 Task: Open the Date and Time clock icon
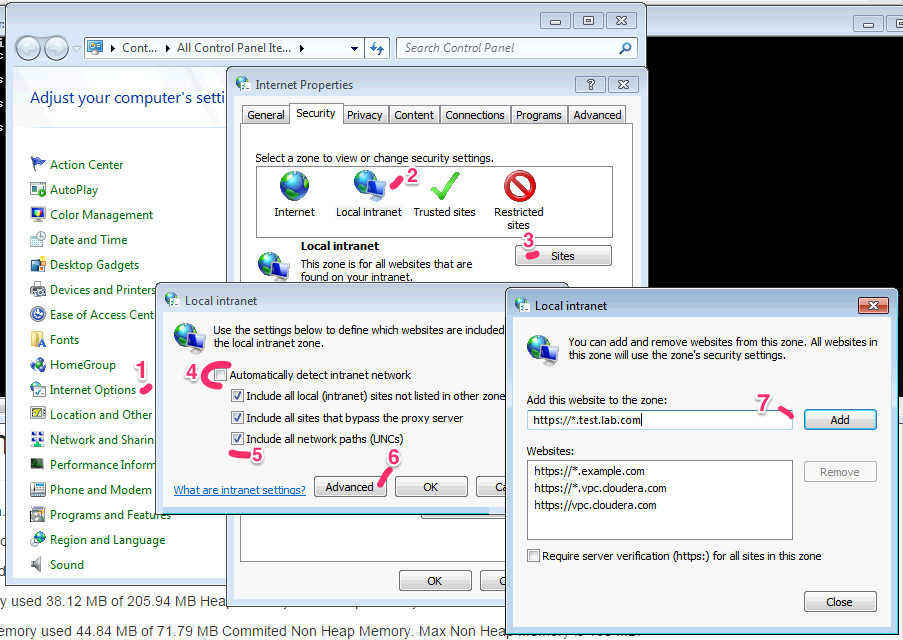pos(38,239)
